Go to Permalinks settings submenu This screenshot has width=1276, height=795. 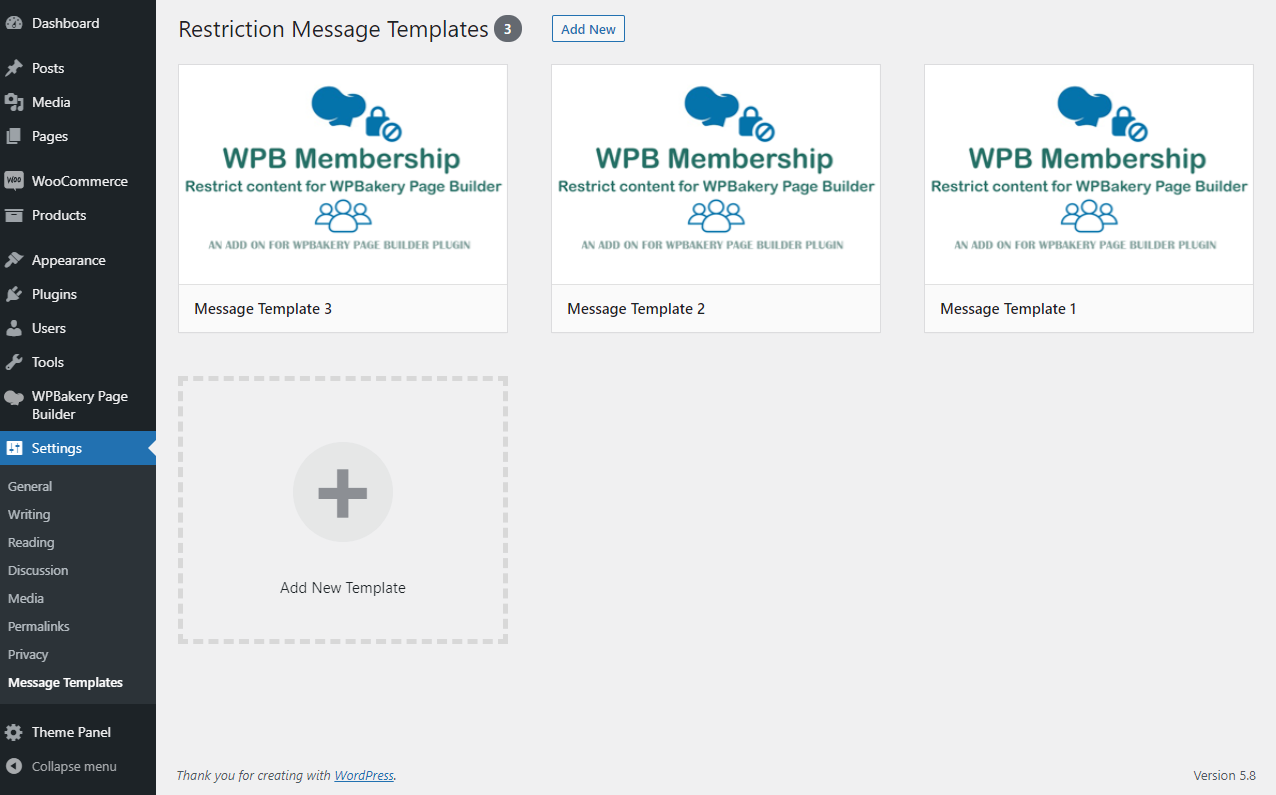pyautogui.click(x=39, y=626)
